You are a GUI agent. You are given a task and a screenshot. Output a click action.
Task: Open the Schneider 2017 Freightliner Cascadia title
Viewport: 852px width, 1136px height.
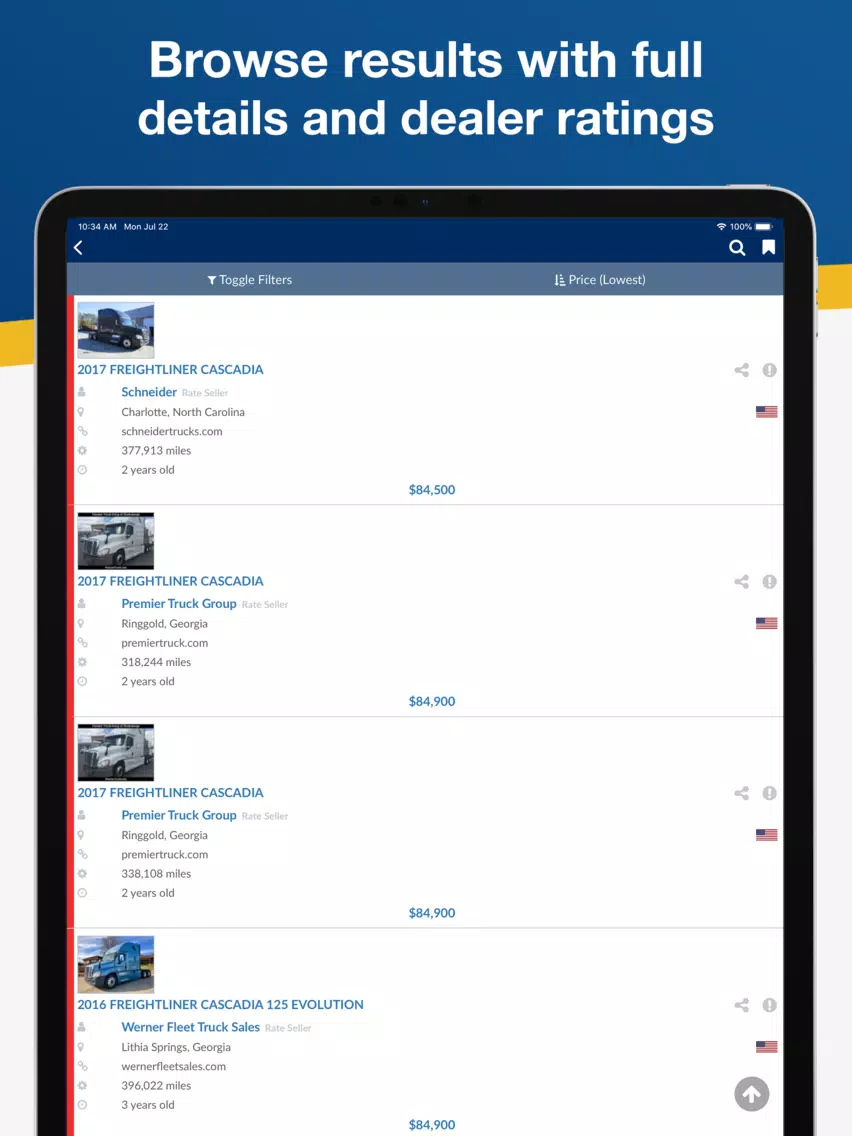[x=170, y=369]
